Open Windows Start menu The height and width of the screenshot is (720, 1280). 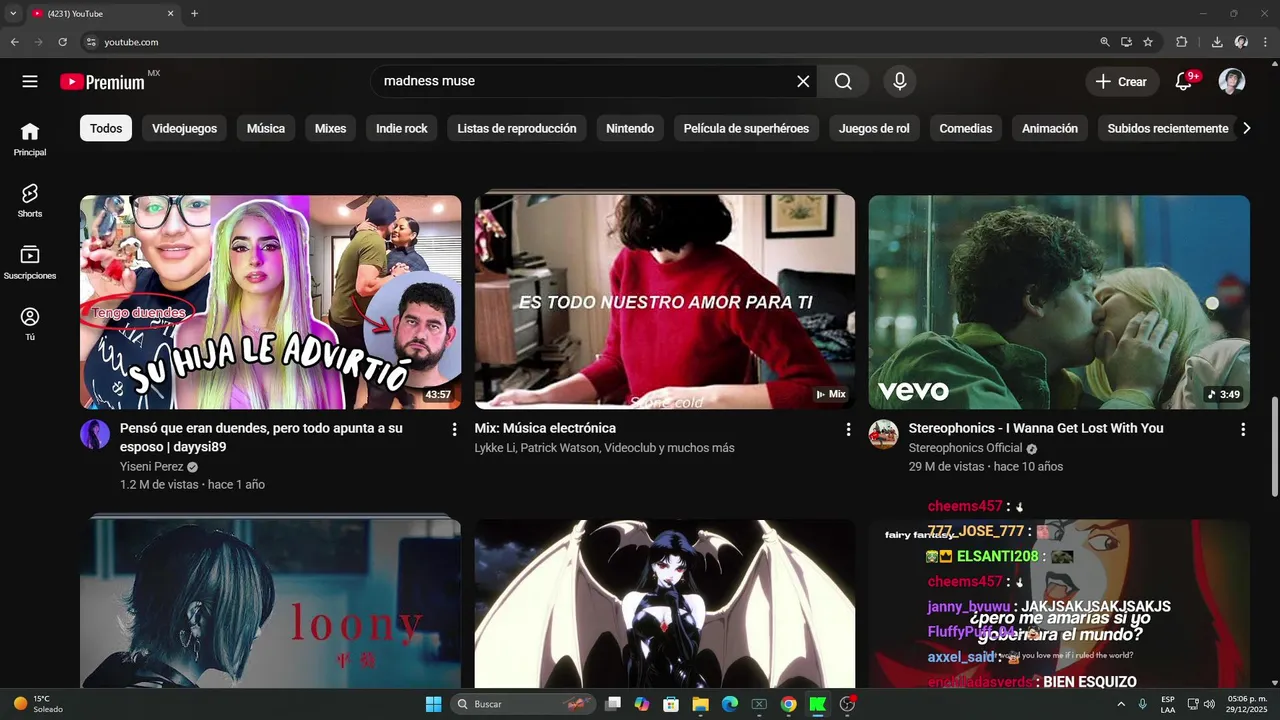(433, 704)
